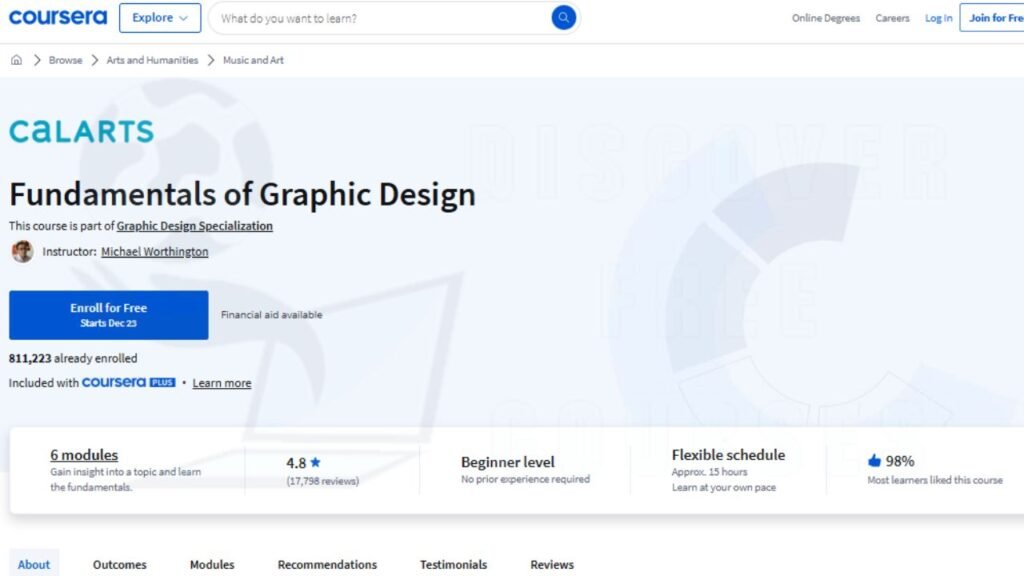The height and width of the screenshot is (576, 1024).
Task: Switch to the Modules tab
Action: tap(212, 564)
